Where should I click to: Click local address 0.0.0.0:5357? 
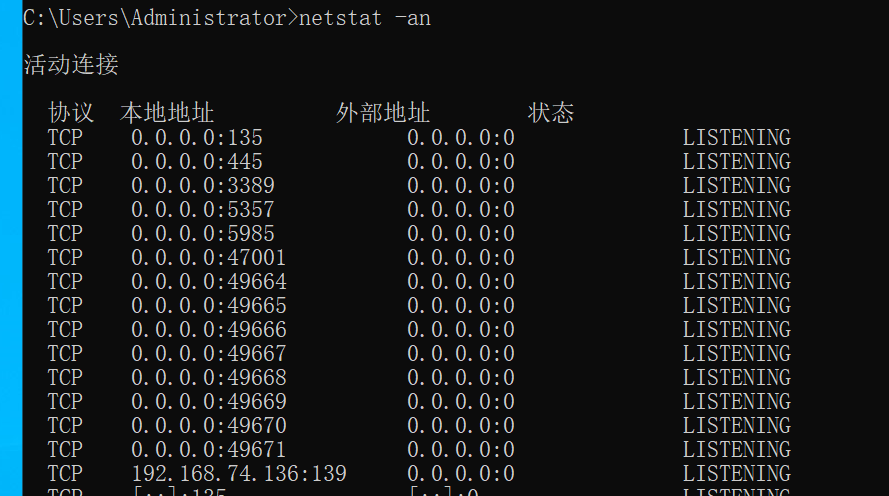[203, 210]
